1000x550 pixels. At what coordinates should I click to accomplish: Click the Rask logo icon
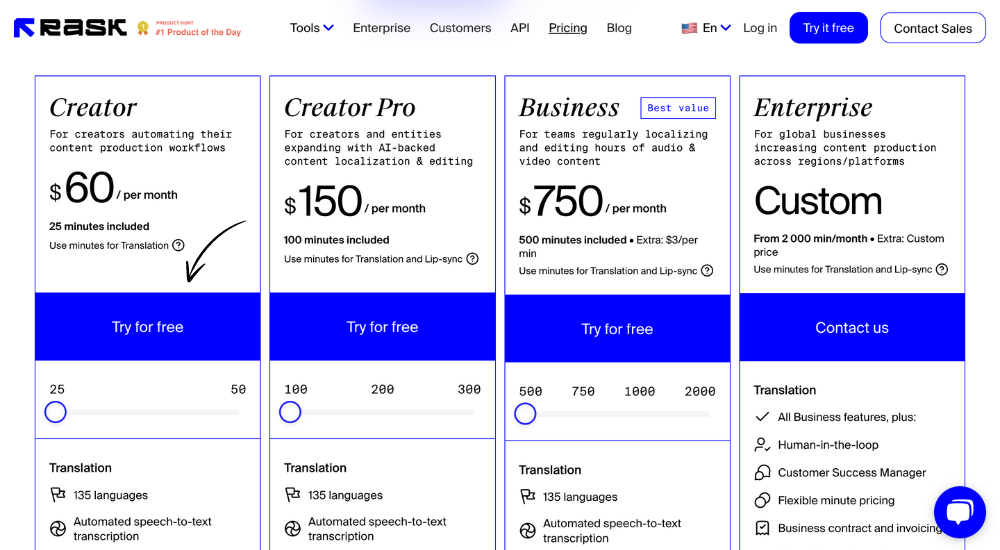click(x=24, y=28)
